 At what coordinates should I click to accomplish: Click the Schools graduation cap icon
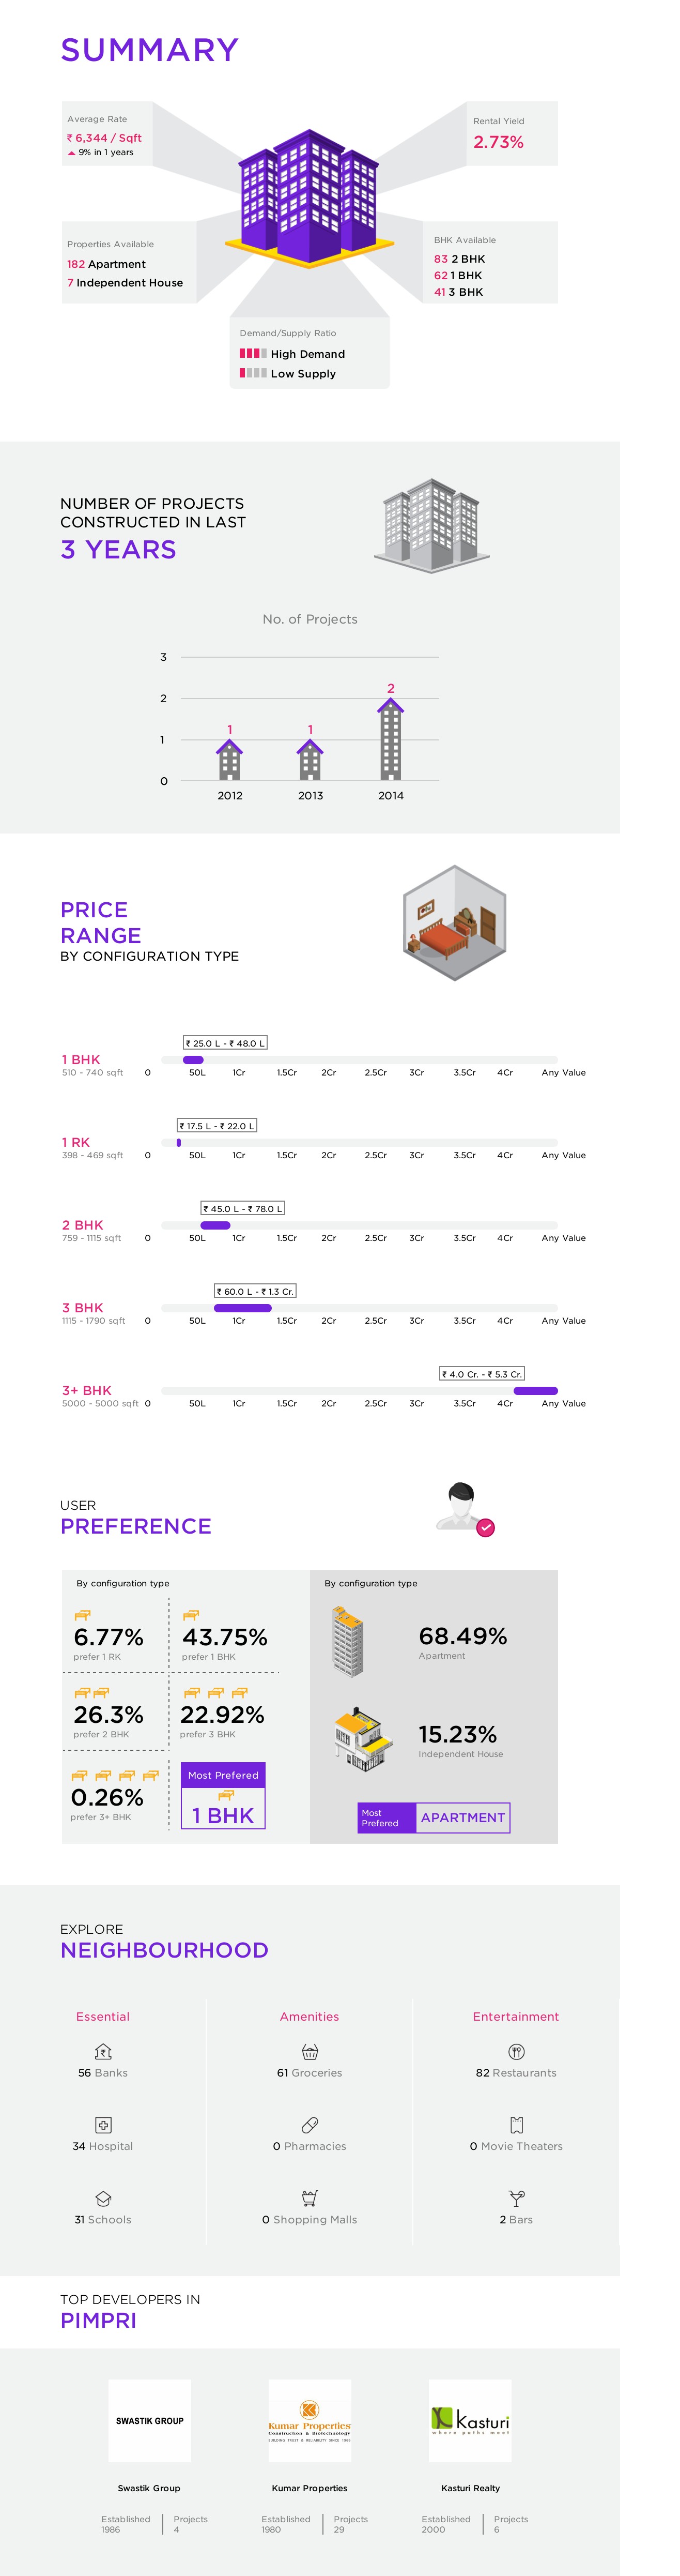tap(102, 2198)
